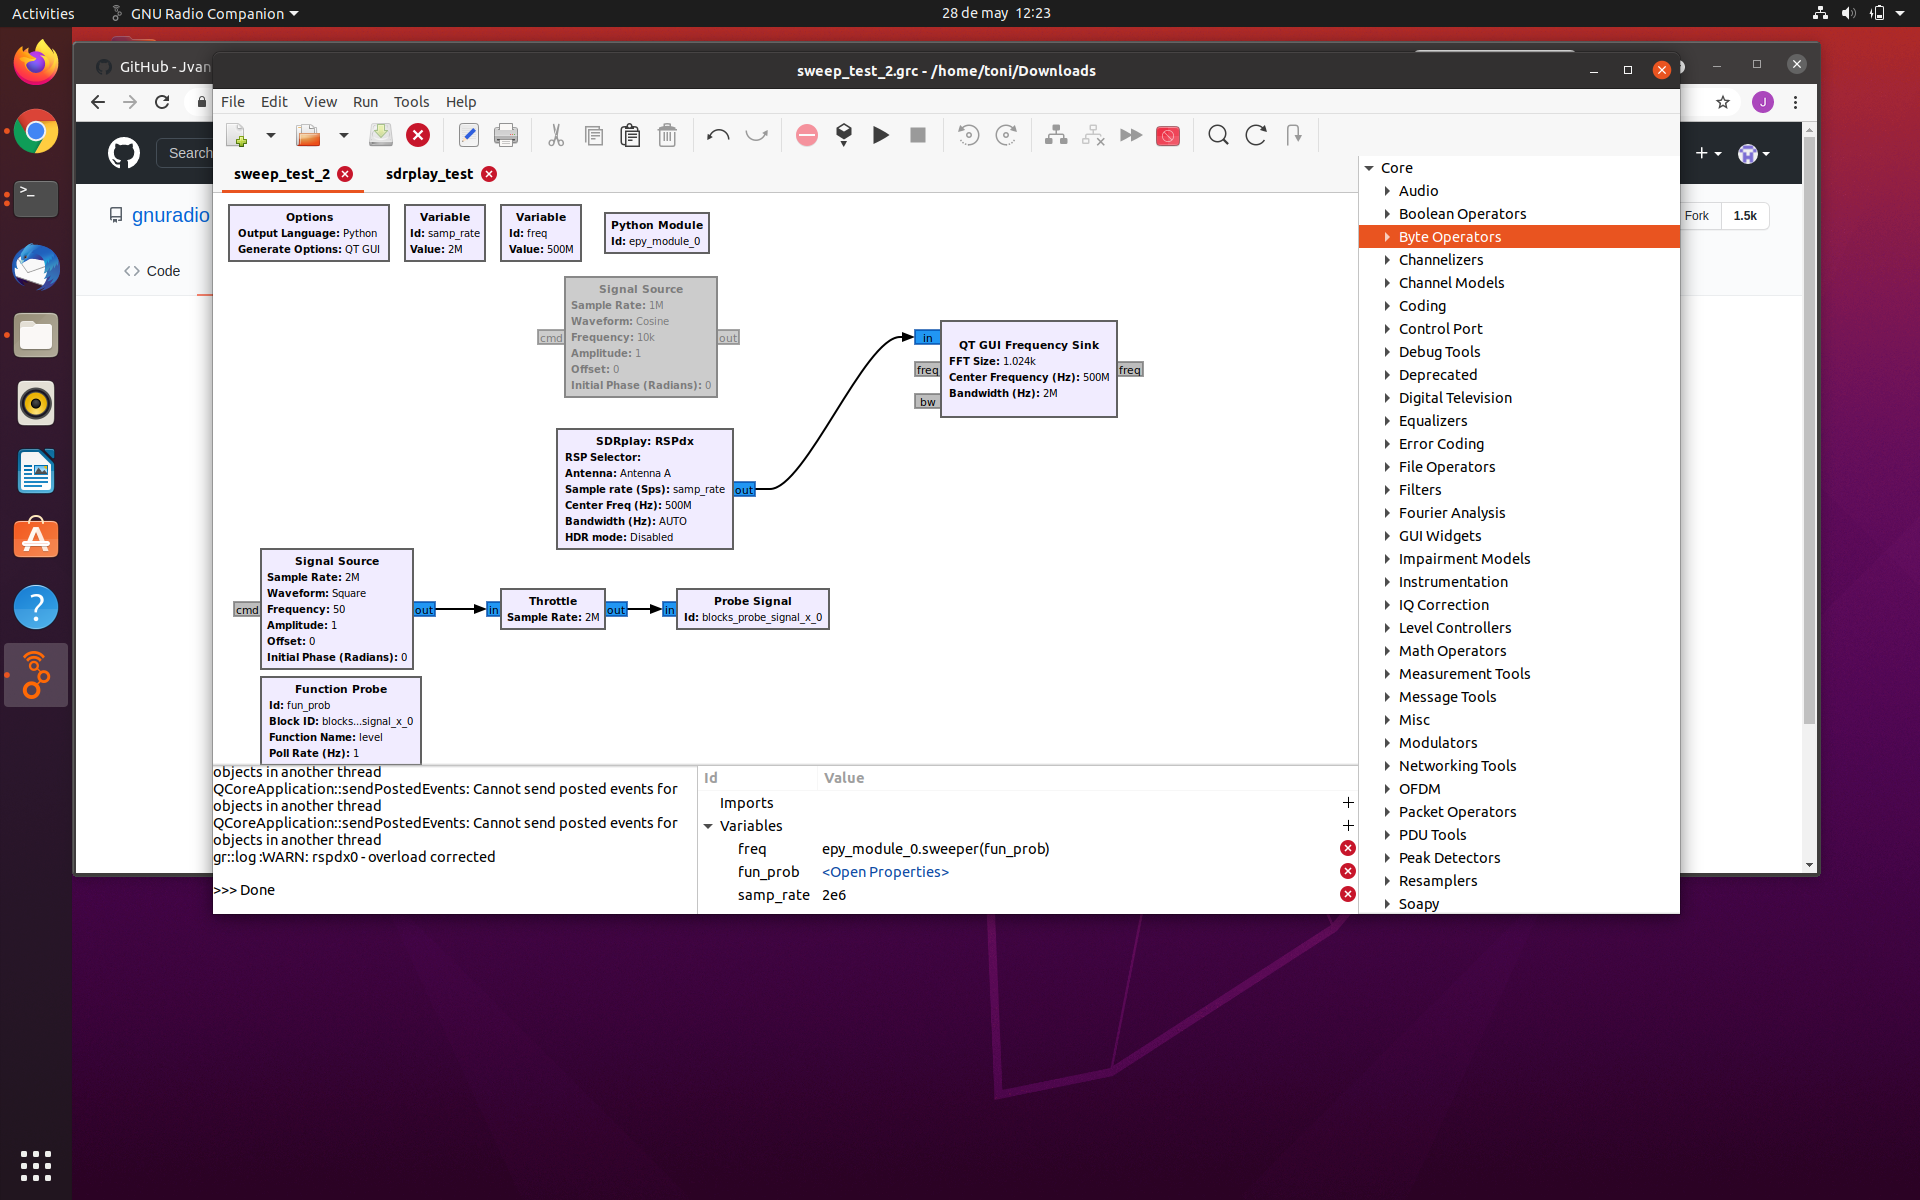1920x1200 pixels.
Task: Expand the Fourier Analysis category
Action: tap(1385, 512)
